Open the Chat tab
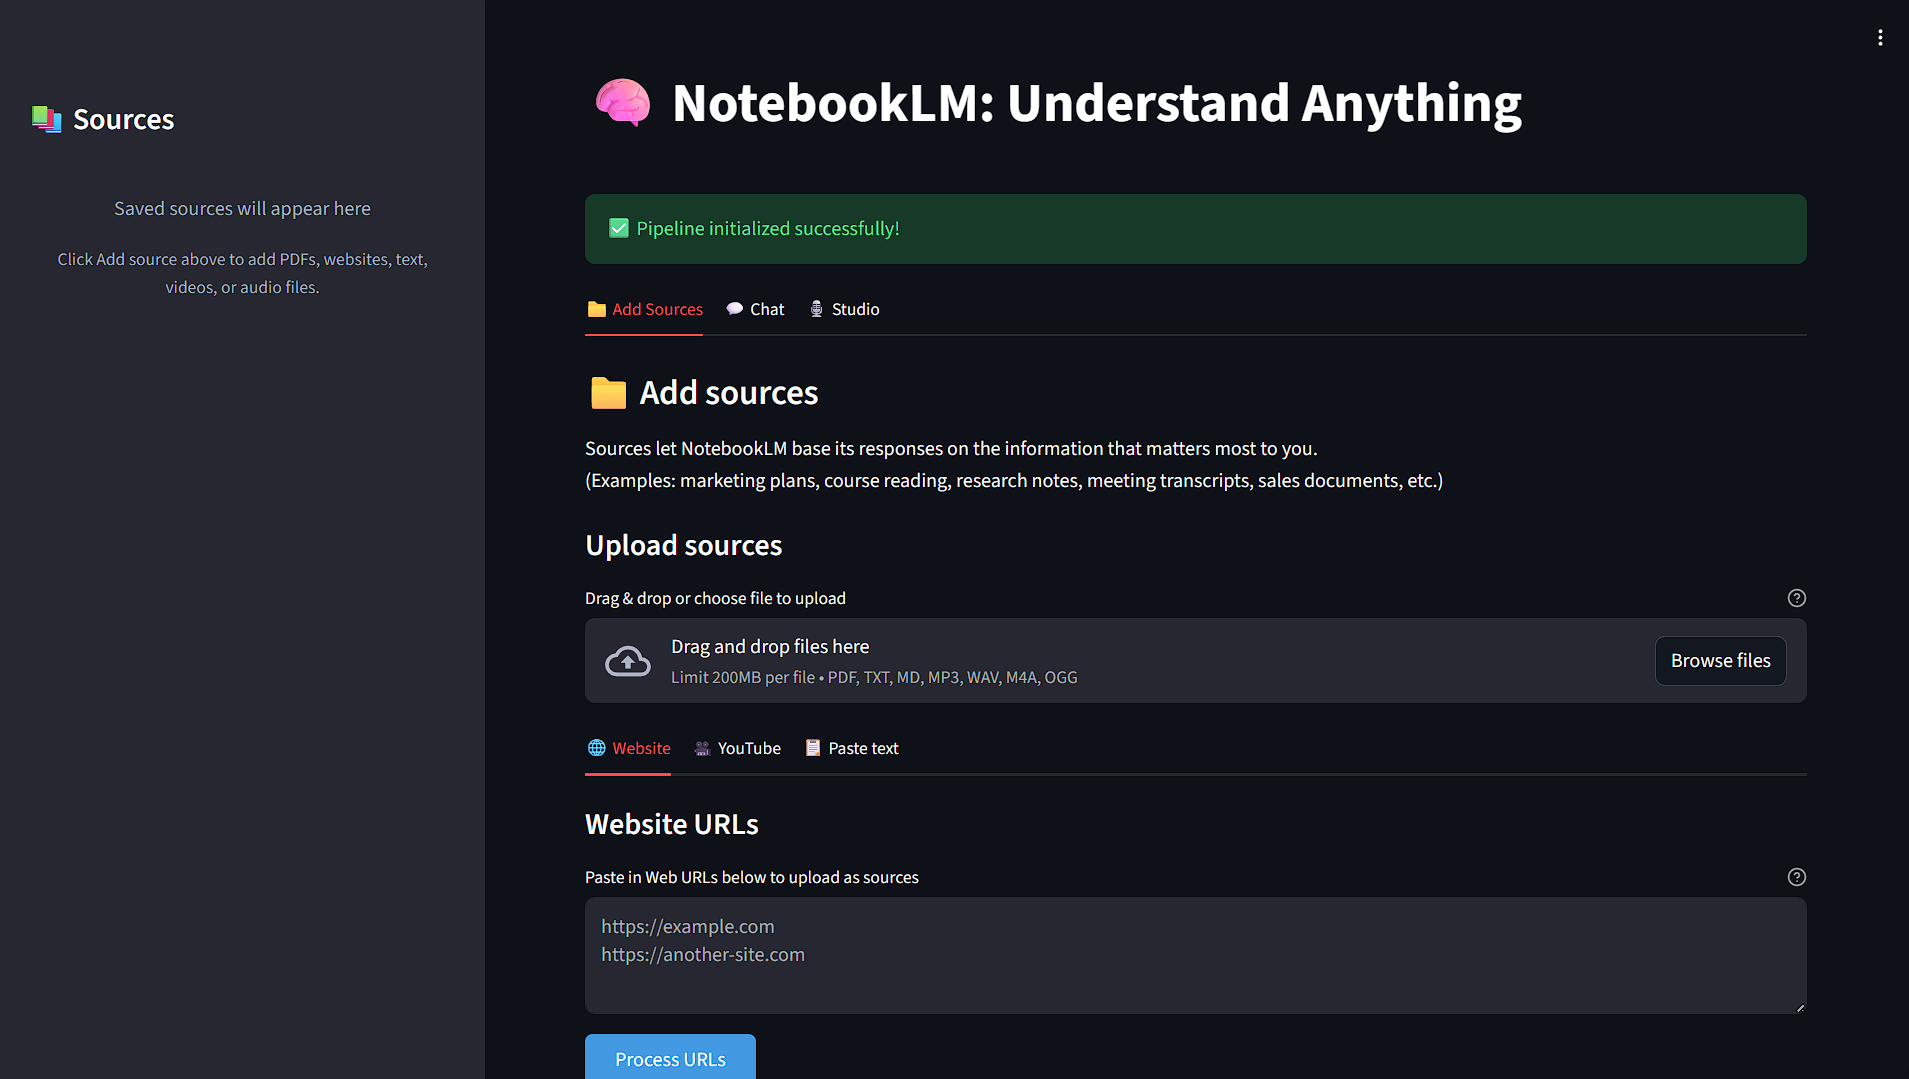 coord(755,310)
